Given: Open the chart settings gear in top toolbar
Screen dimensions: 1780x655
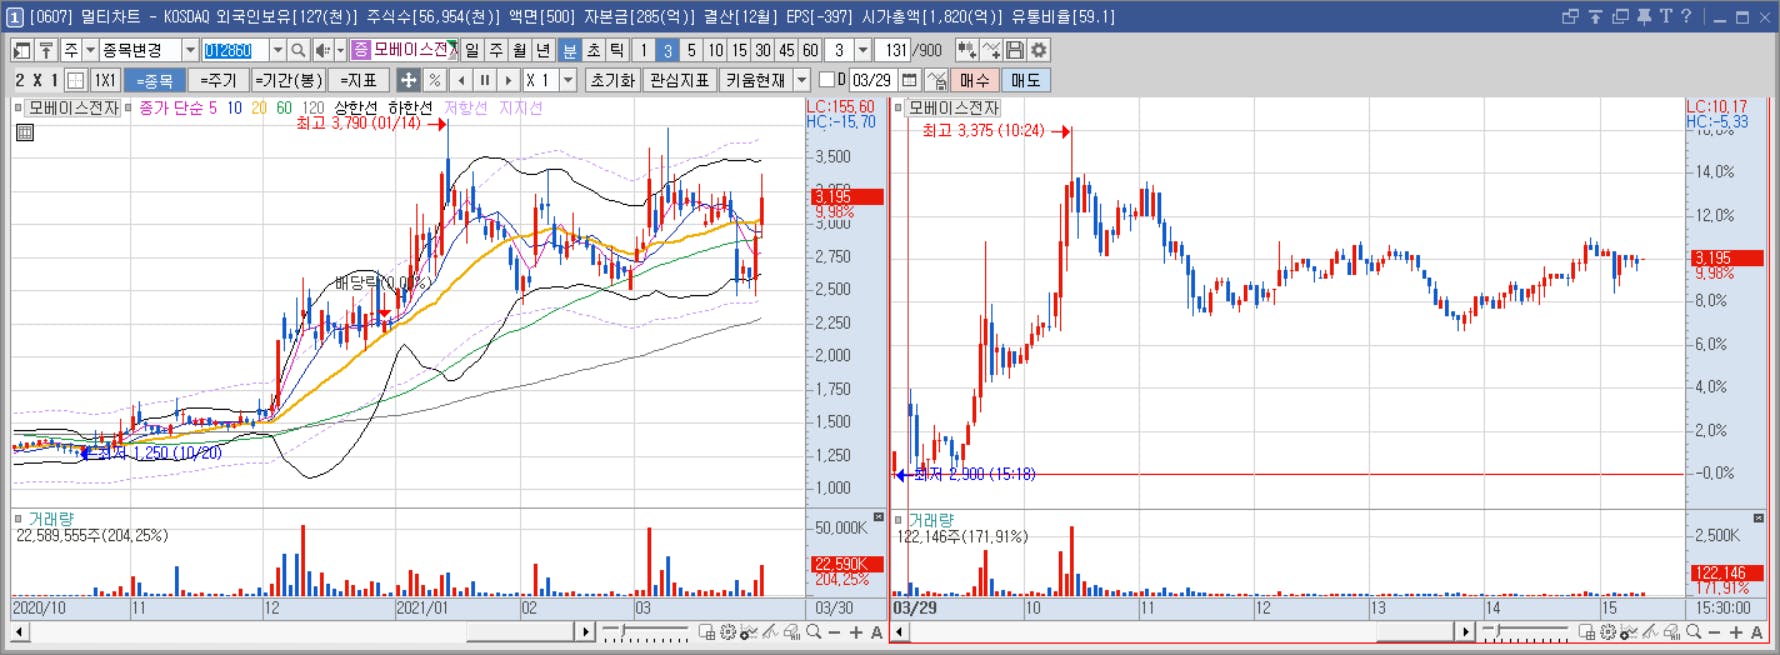Looking at the screenshot, I should tap(1039, 50).
